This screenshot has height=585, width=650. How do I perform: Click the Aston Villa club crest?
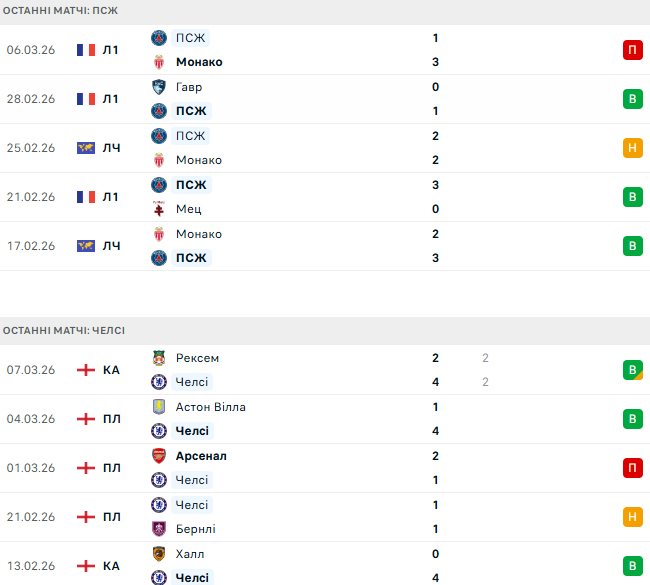[x=158, y=407]
